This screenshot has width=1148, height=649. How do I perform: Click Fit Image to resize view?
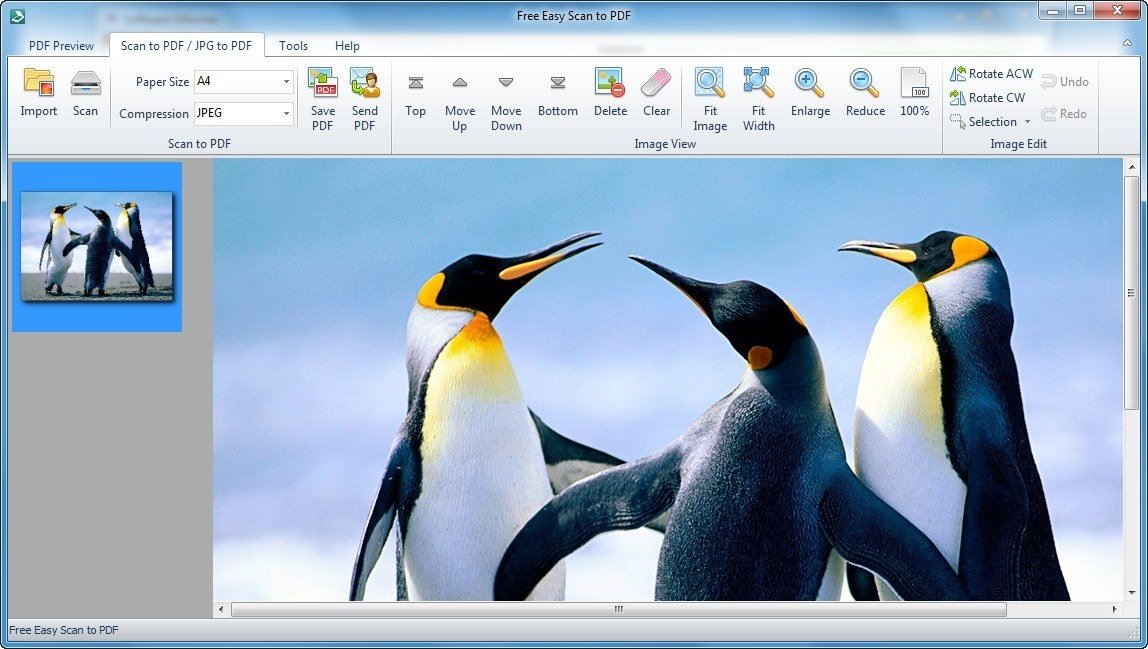(x=710, y=95)
